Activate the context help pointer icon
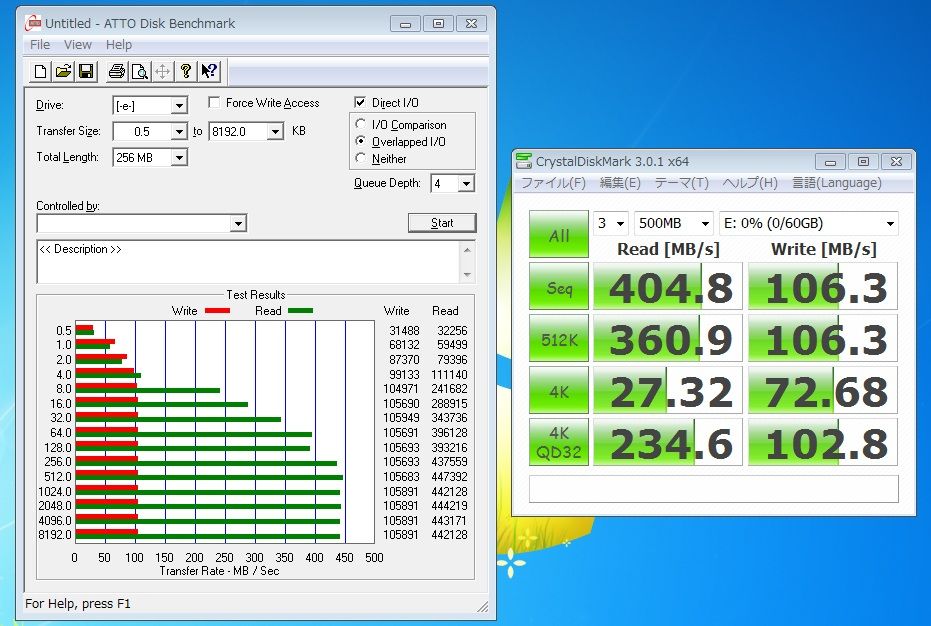This screenshot has width=931, height=626. 209,71
